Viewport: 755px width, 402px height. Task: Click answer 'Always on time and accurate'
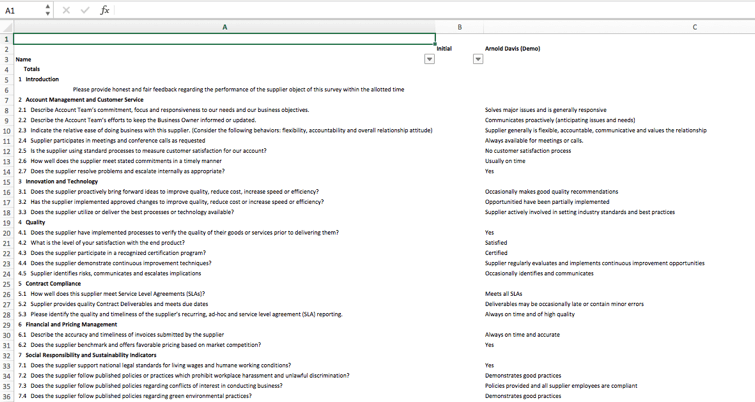tap(522, 335)
